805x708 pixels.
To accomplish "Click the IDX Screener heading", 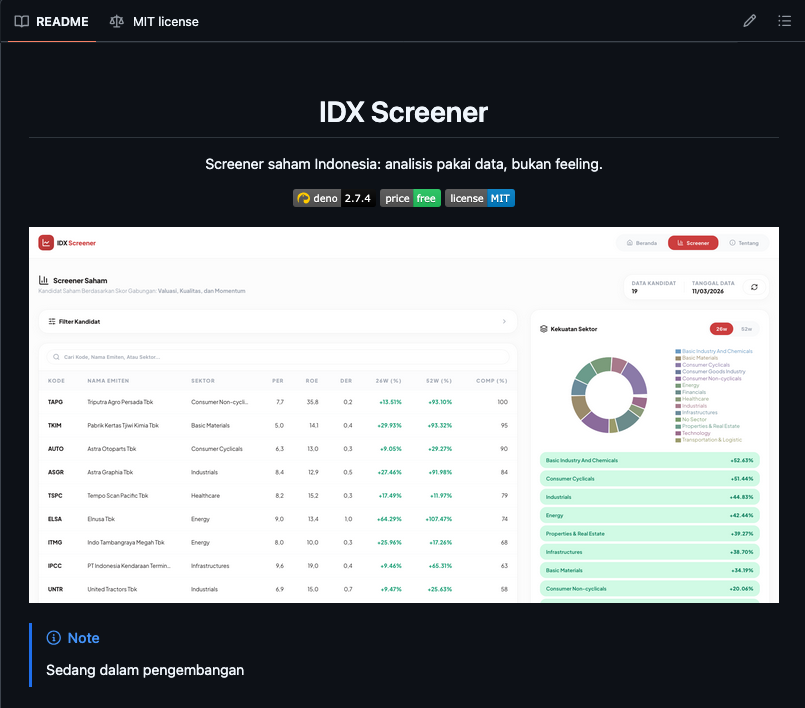I will 404,112.
